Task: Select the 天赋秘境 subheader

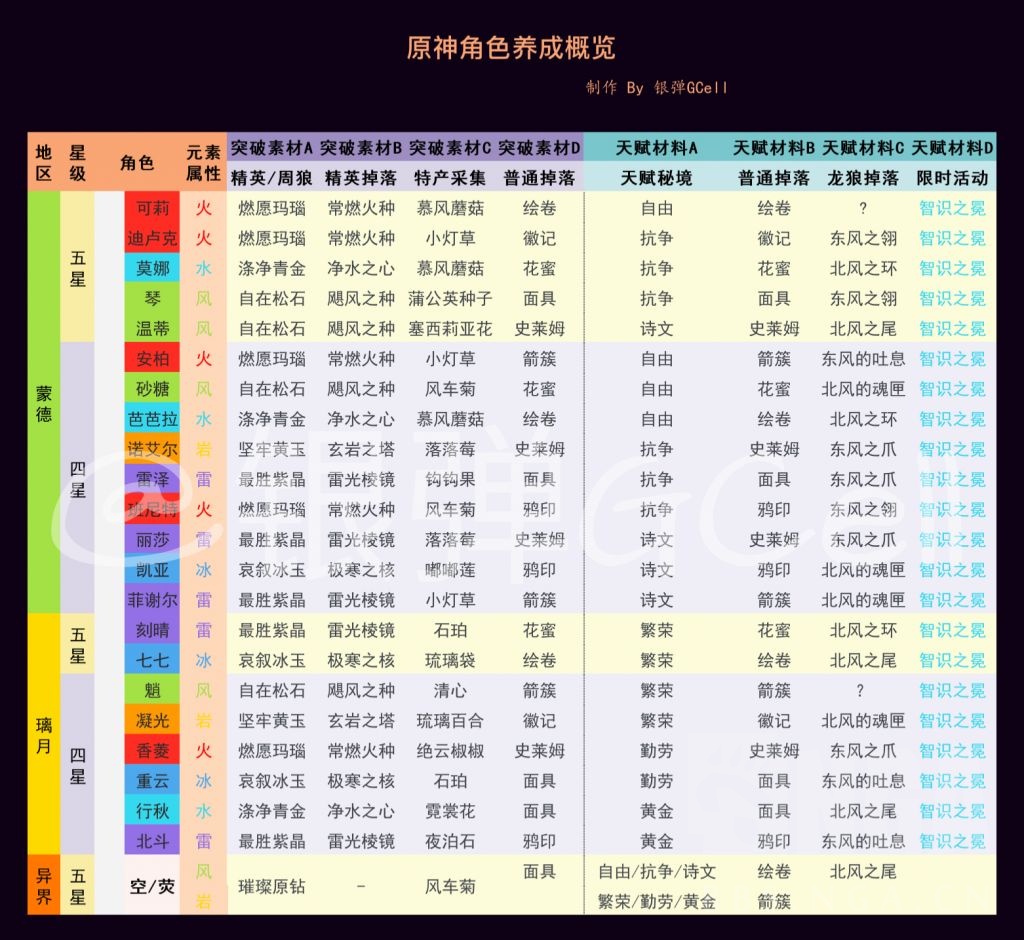Action: [x=656, y=178]
